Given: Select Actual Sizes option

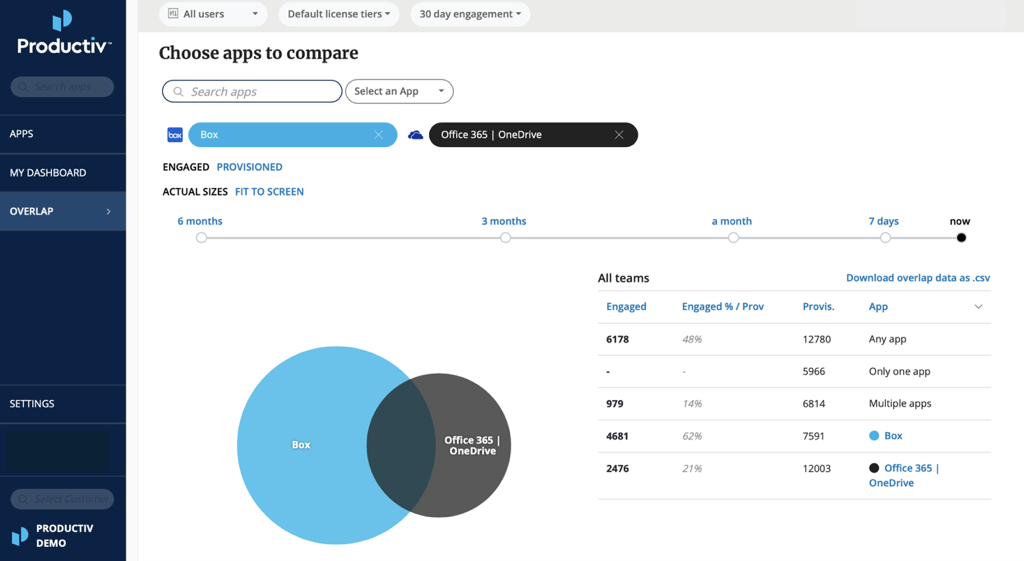Looking at the screenshot, I should [195, 191].
